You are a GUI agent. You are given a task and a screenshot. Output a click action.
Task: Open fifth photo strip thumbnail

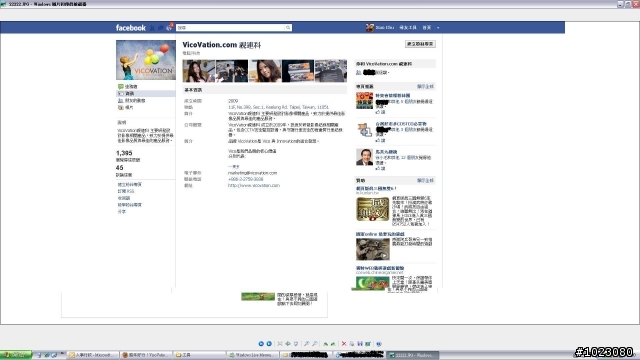pos(331,71)
